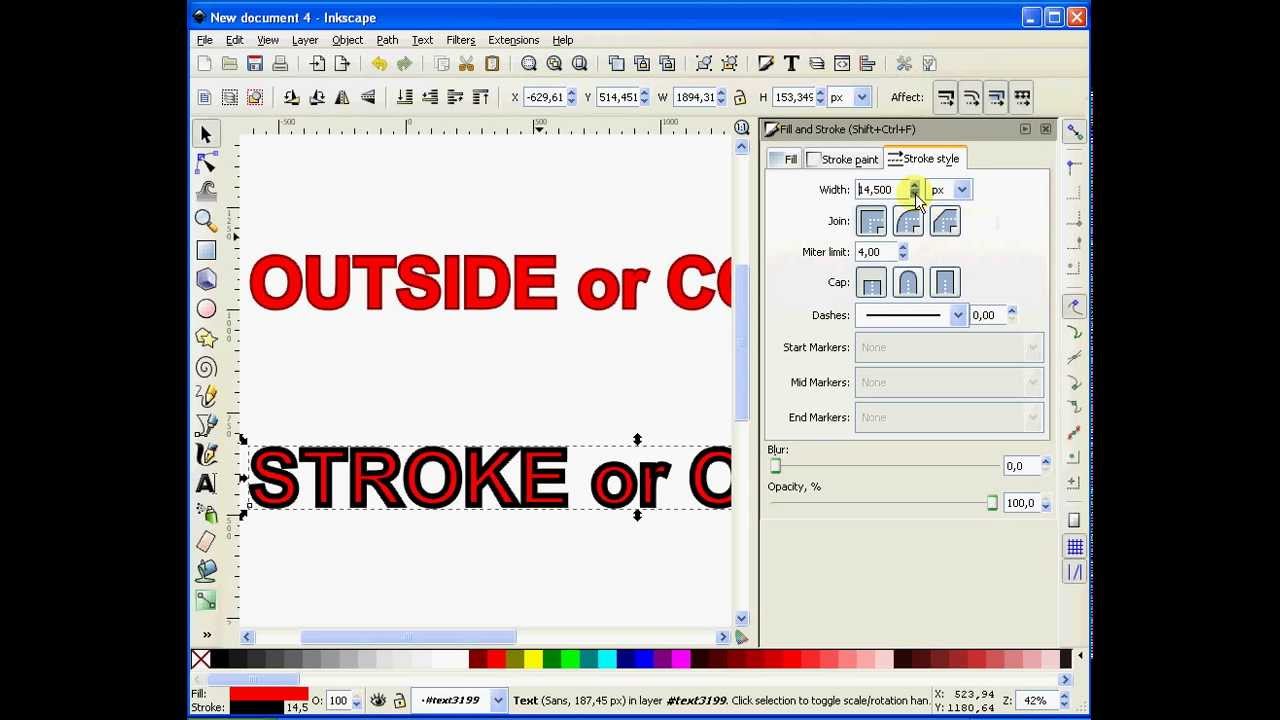Click the stroke Width input field
The width and height of the screenshot is (1280, 720).
tap(881, 190)
